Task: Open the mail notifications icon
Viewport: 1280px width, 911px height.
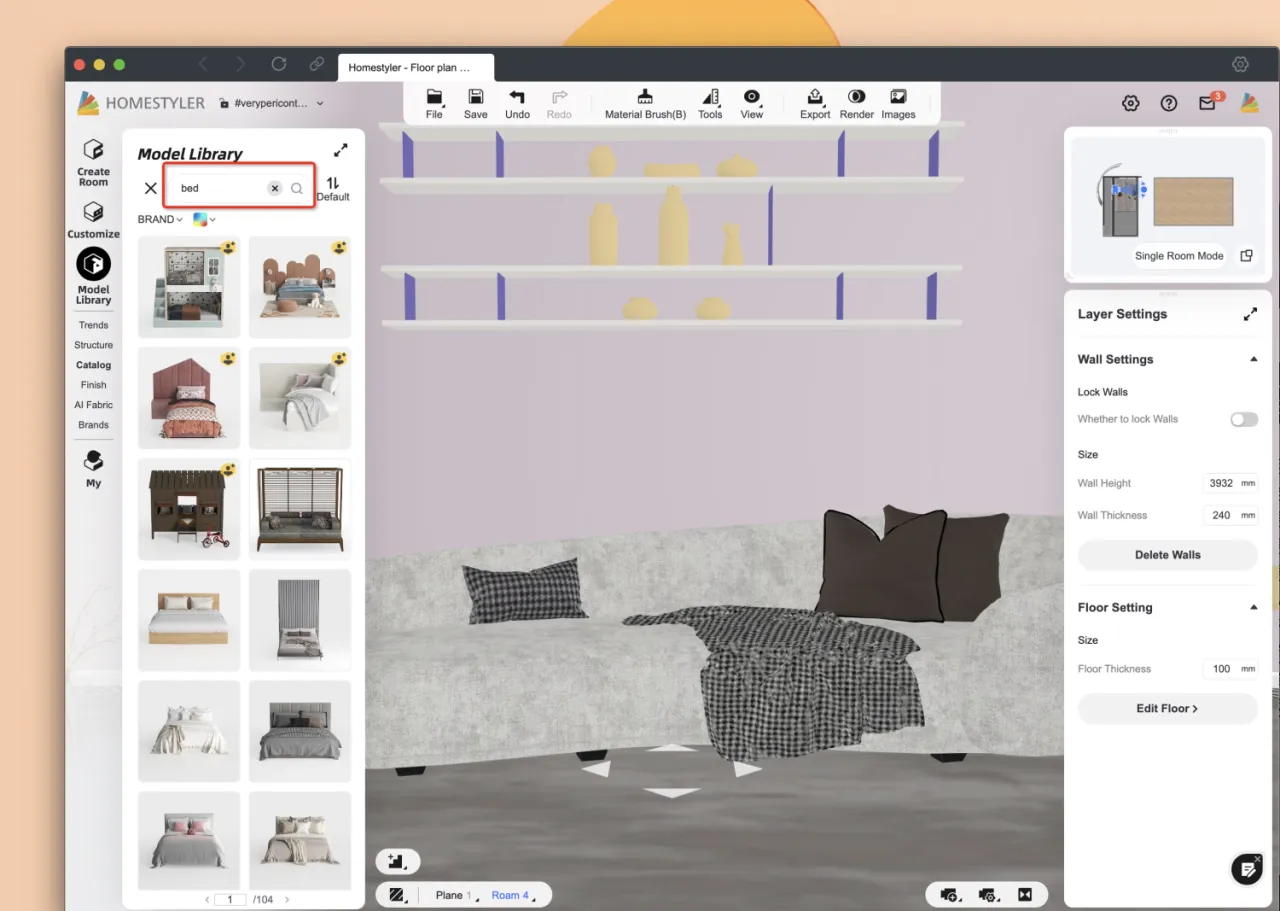Action: (x=1208, y=103)
